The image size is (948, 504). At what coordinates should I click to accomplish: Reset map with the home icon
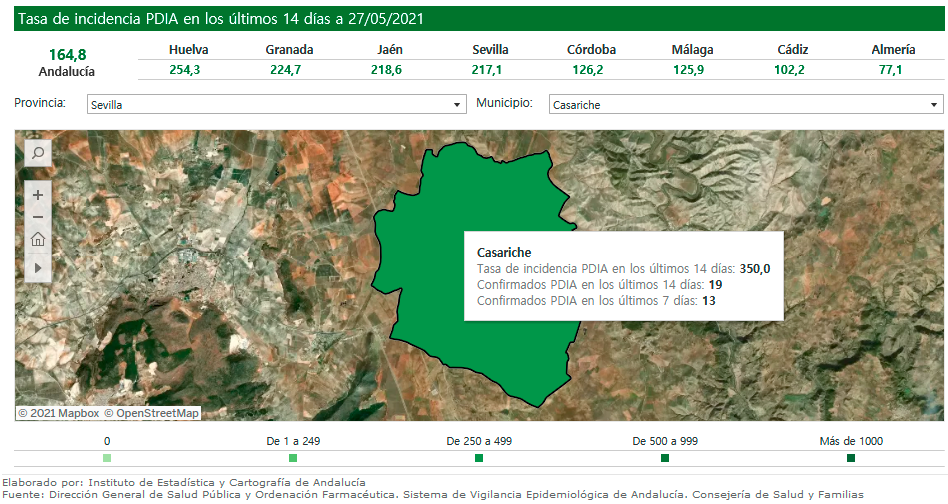[38, 239]
